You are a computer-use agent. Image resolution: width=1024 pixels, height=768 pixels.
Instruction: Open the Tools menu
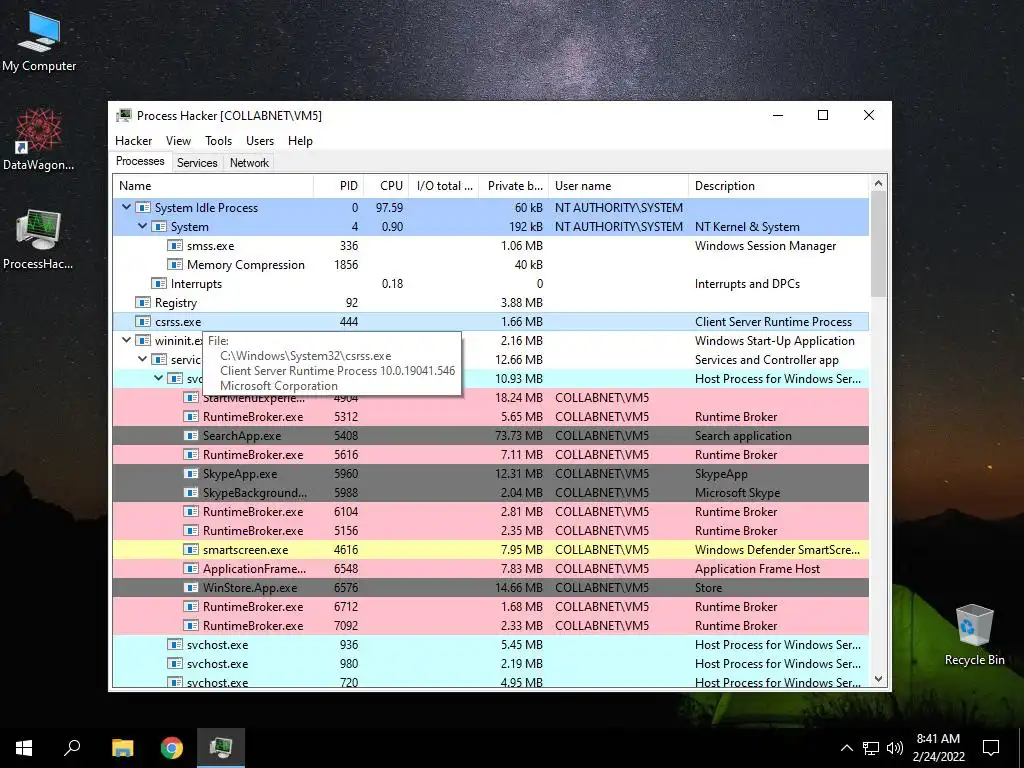[218, 140]
